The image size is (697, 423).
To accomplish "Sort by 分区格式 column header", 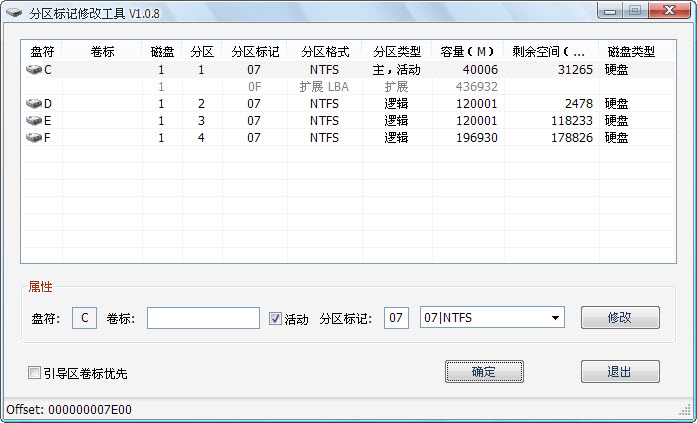I will [324, 51].
